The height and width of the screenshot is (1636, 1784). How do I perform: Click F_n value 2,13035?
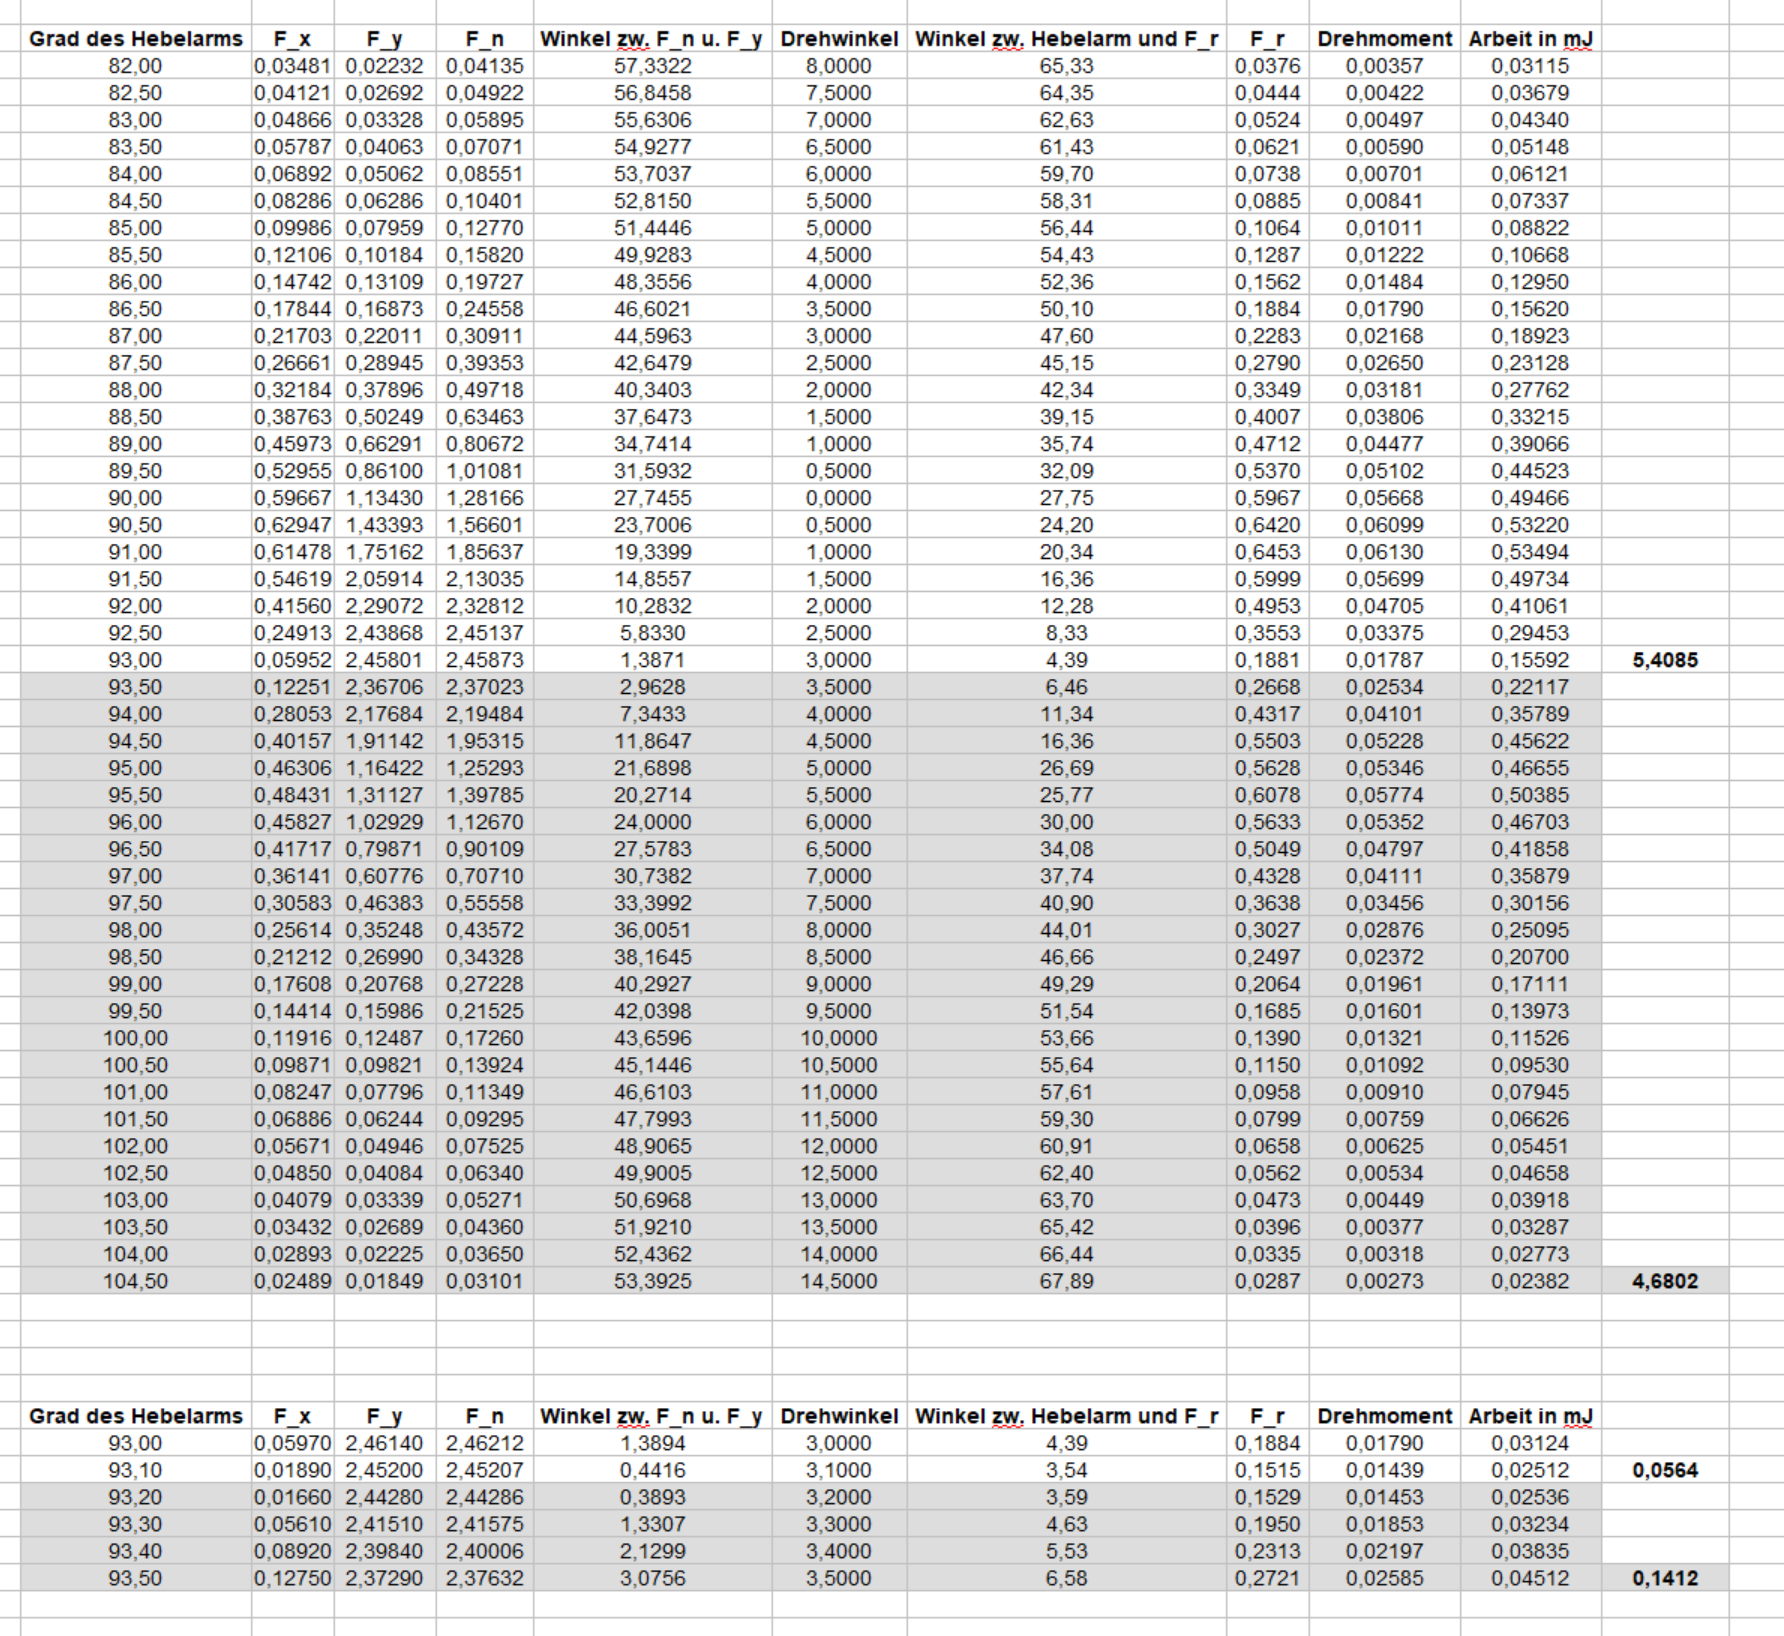tap(484, 579)
